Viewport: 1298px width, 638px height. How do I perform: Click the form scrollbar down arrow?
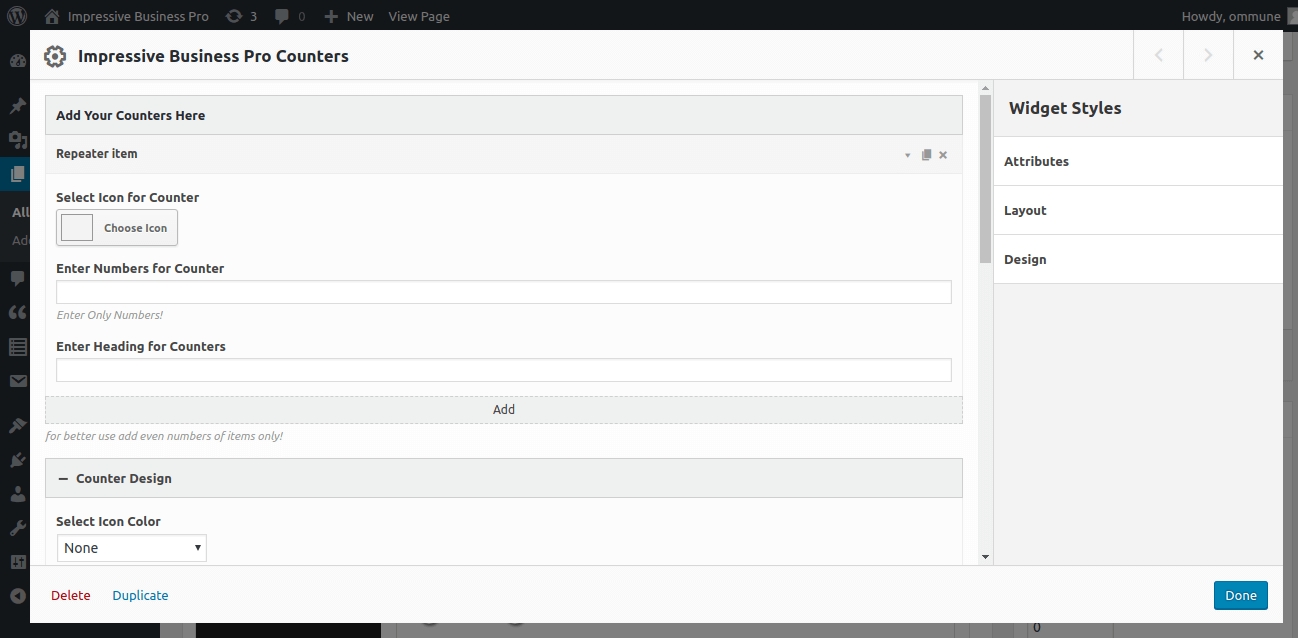(985, 557)
